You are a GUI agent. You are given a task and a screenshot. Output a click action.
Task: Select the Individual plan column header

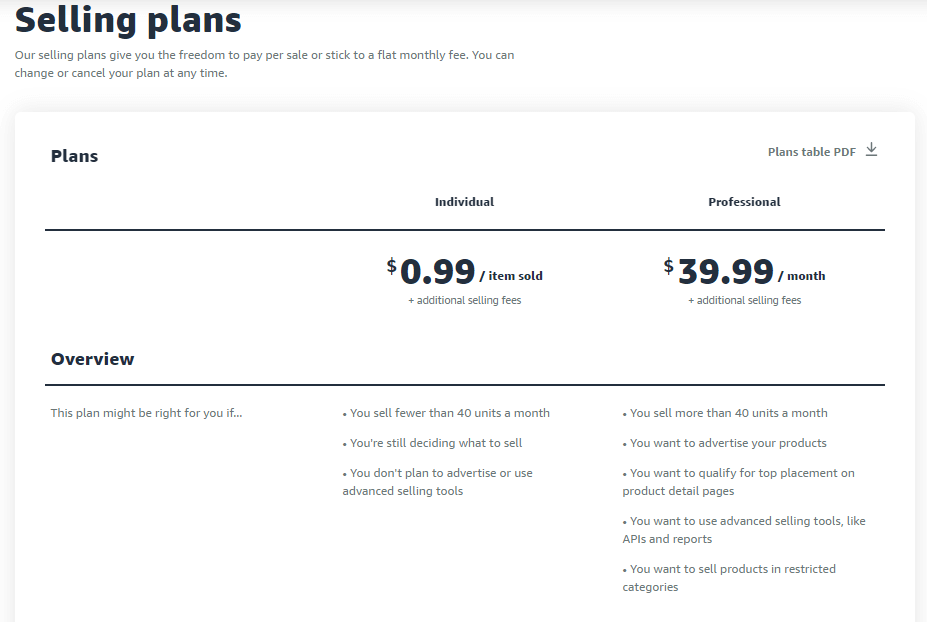[464, 202]
